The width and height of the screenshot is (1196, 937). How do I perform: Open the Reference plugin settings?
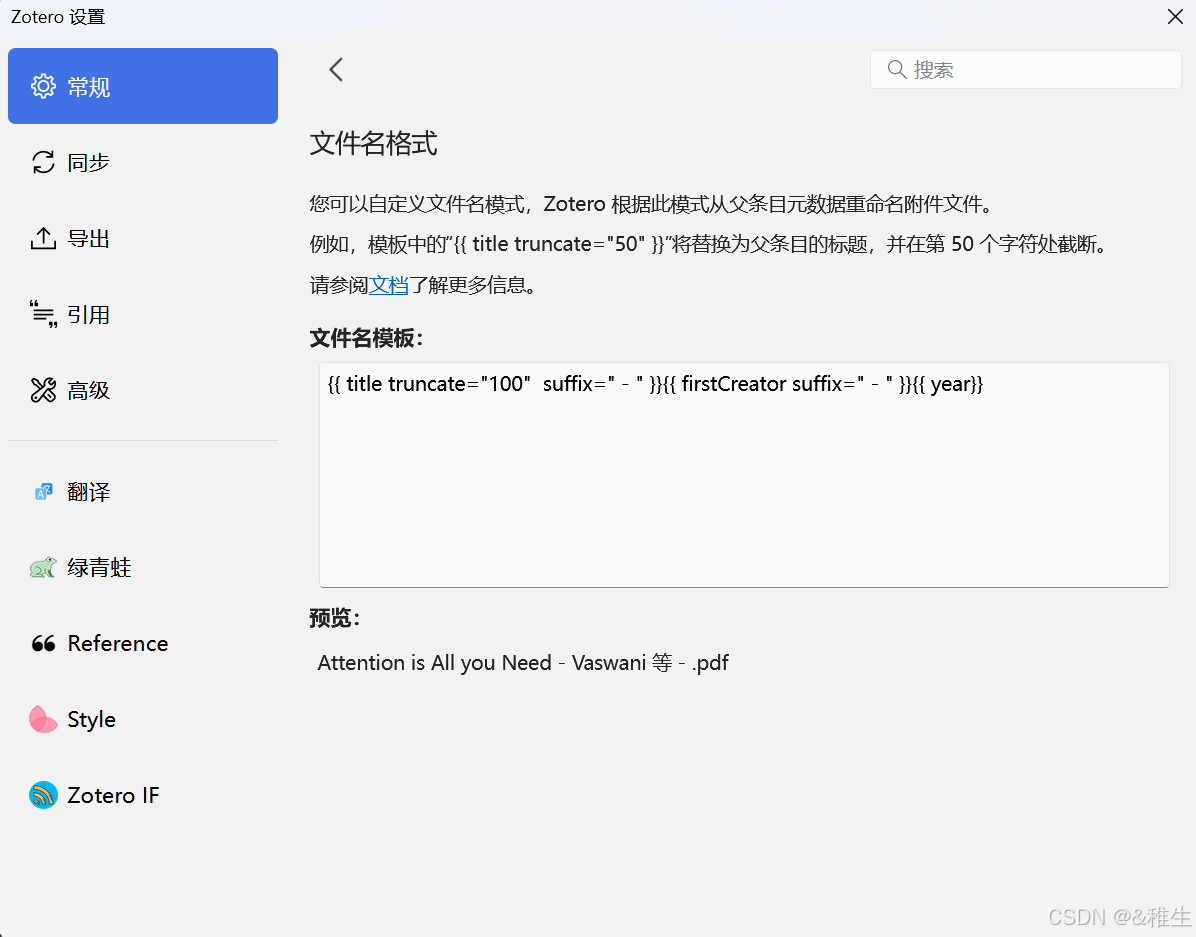coord(143,643)
